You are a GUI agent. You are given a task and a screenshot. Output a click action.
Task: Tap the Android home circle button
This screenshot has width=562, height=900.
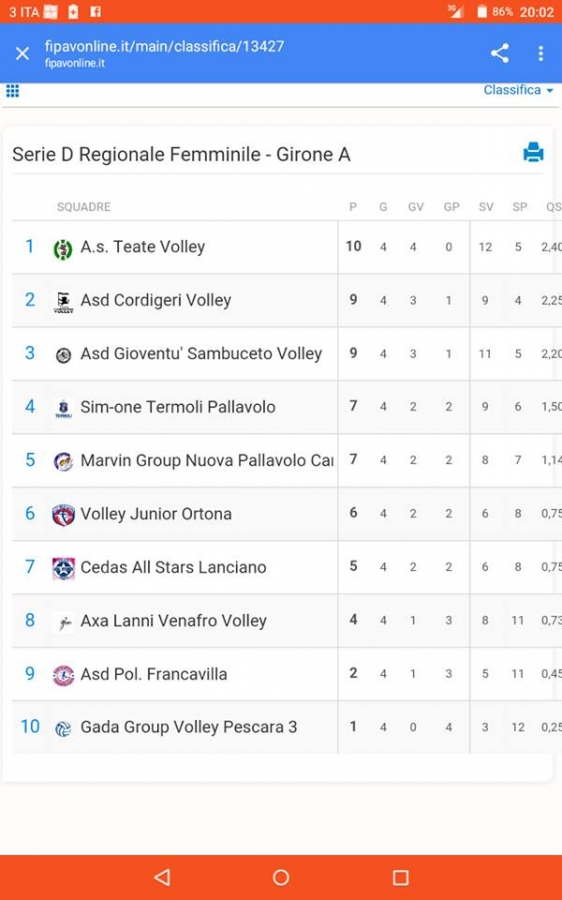(x=281, y=876)
